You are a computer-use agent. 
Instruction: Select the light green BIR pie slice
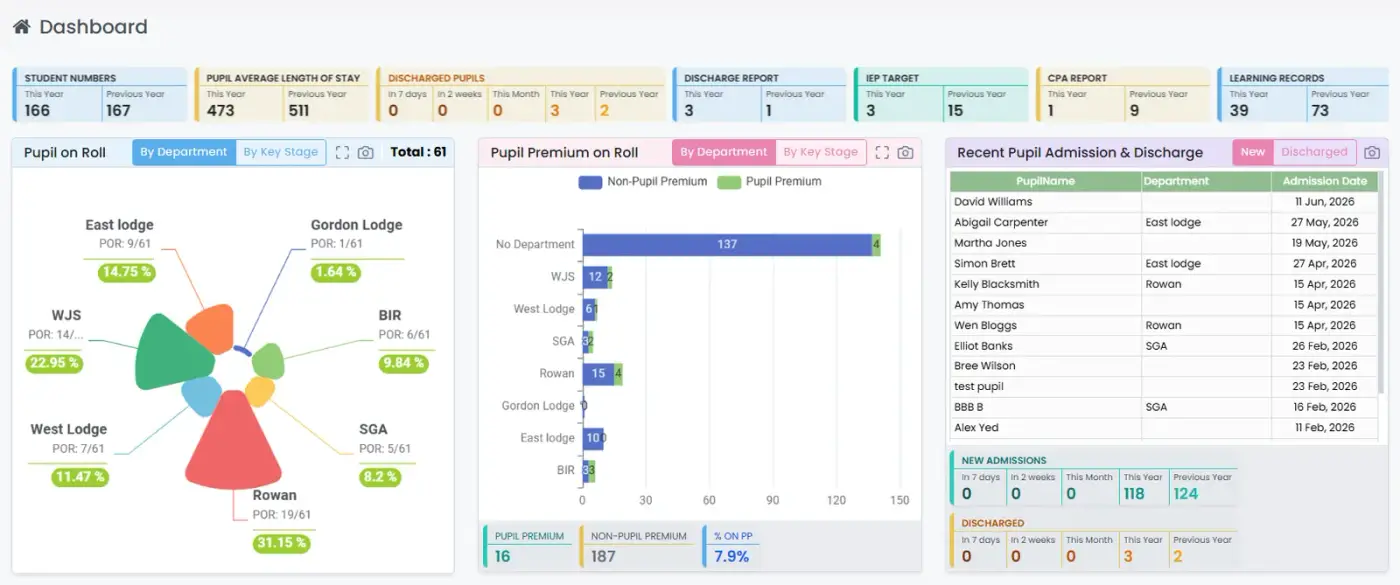point(269,360)
